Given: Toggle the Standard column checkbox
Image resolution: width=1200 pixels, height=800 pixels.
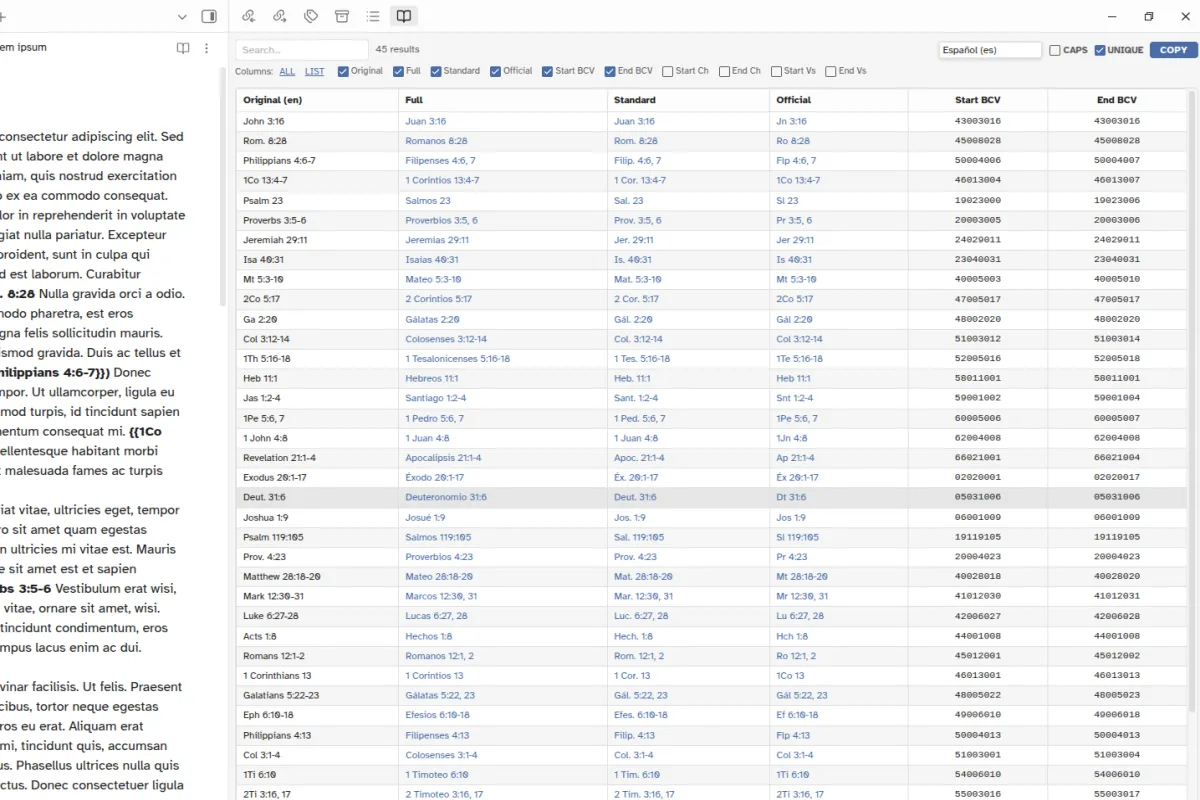Looking at the screenshot, I should 436,71.
